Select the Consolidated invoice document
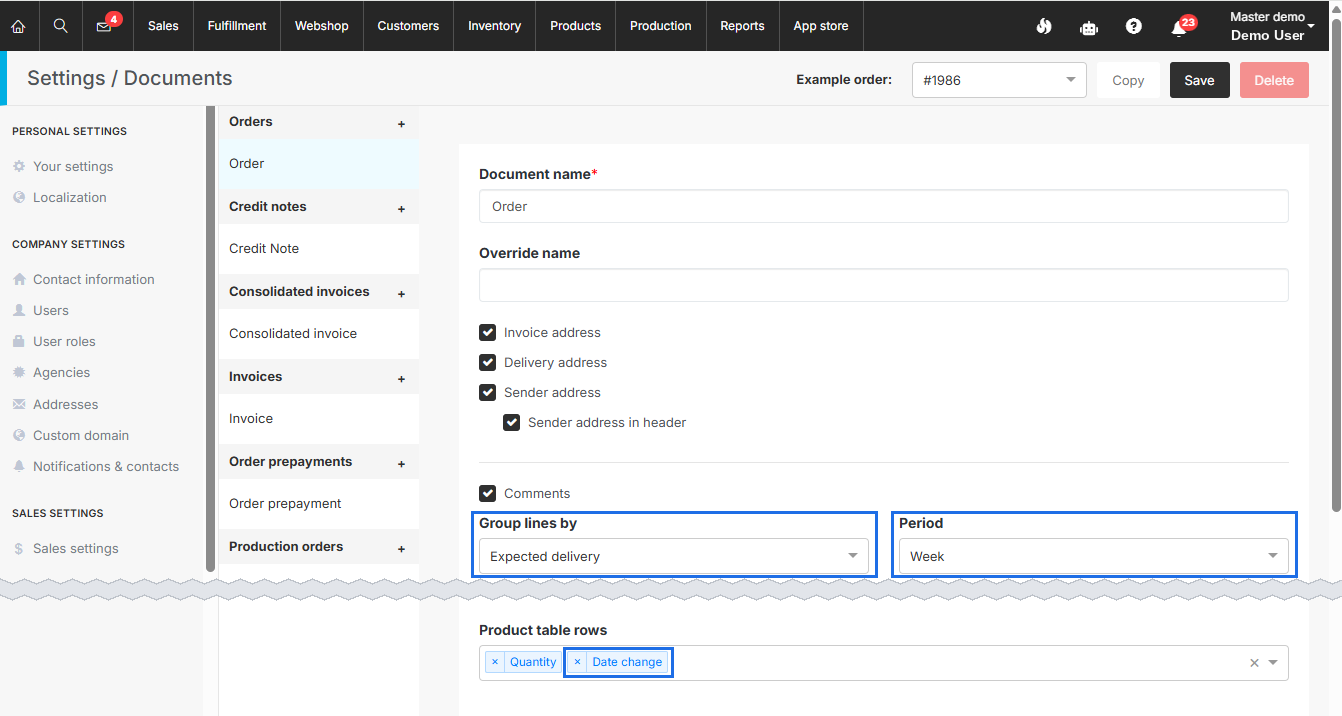The height and width of the screenshot is (716, 1342). click(x=319, y=334)
